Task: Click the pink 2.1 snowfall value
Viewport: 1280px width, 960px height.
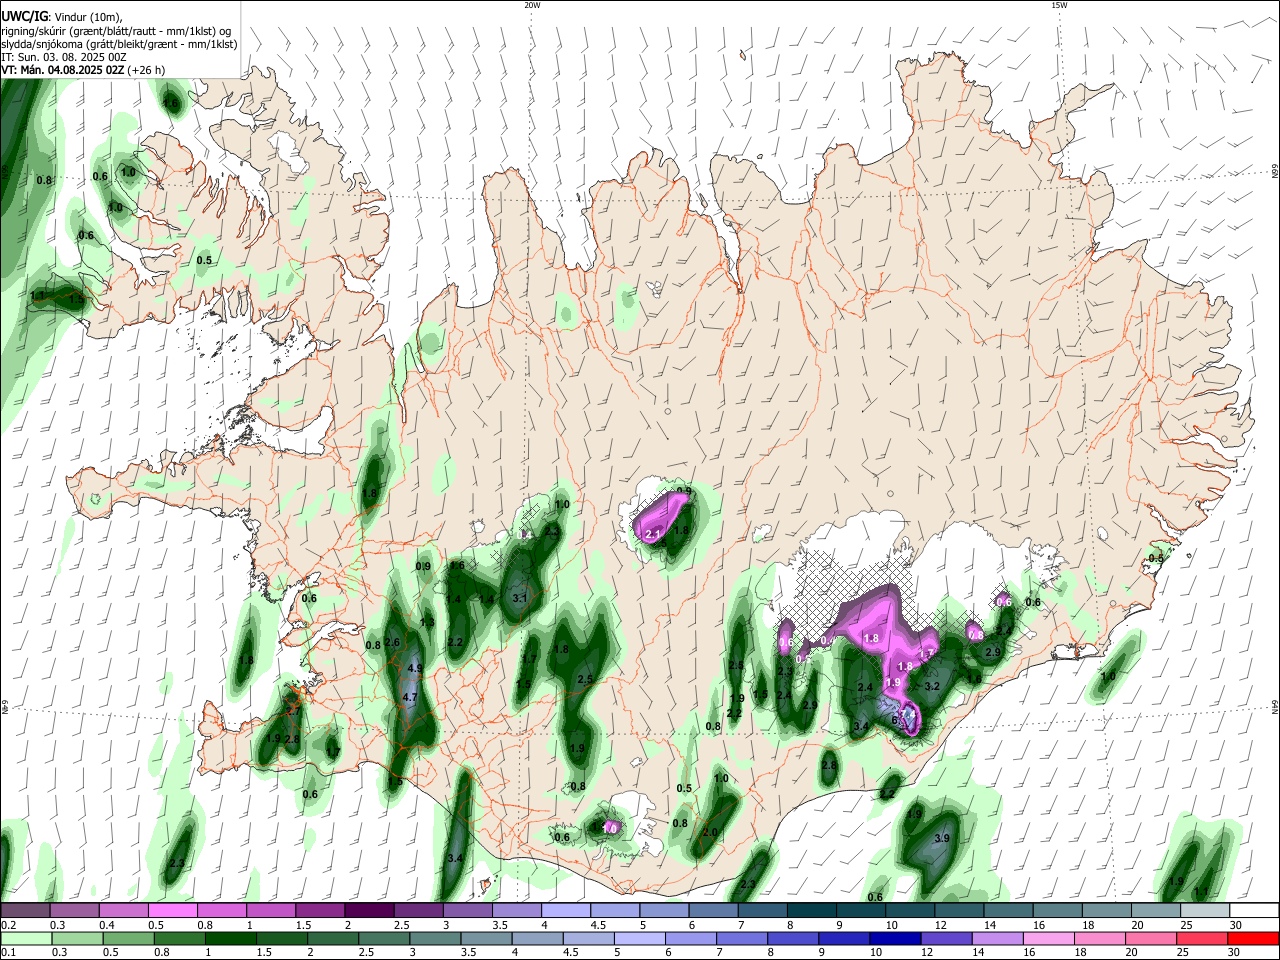Action: (x=654, y=535)
